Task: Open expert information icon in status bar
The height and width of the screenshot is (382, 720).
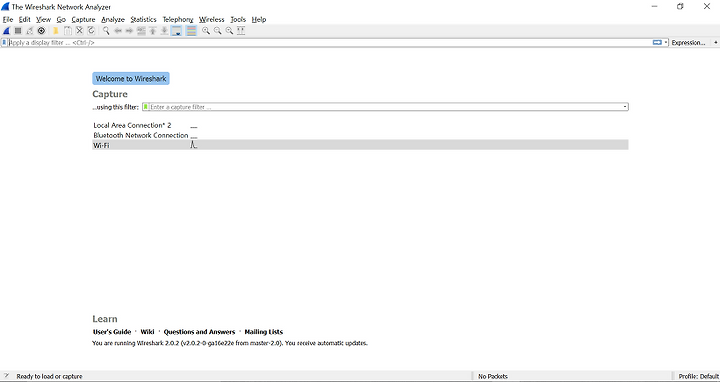Action: click(x=6, y=376)
